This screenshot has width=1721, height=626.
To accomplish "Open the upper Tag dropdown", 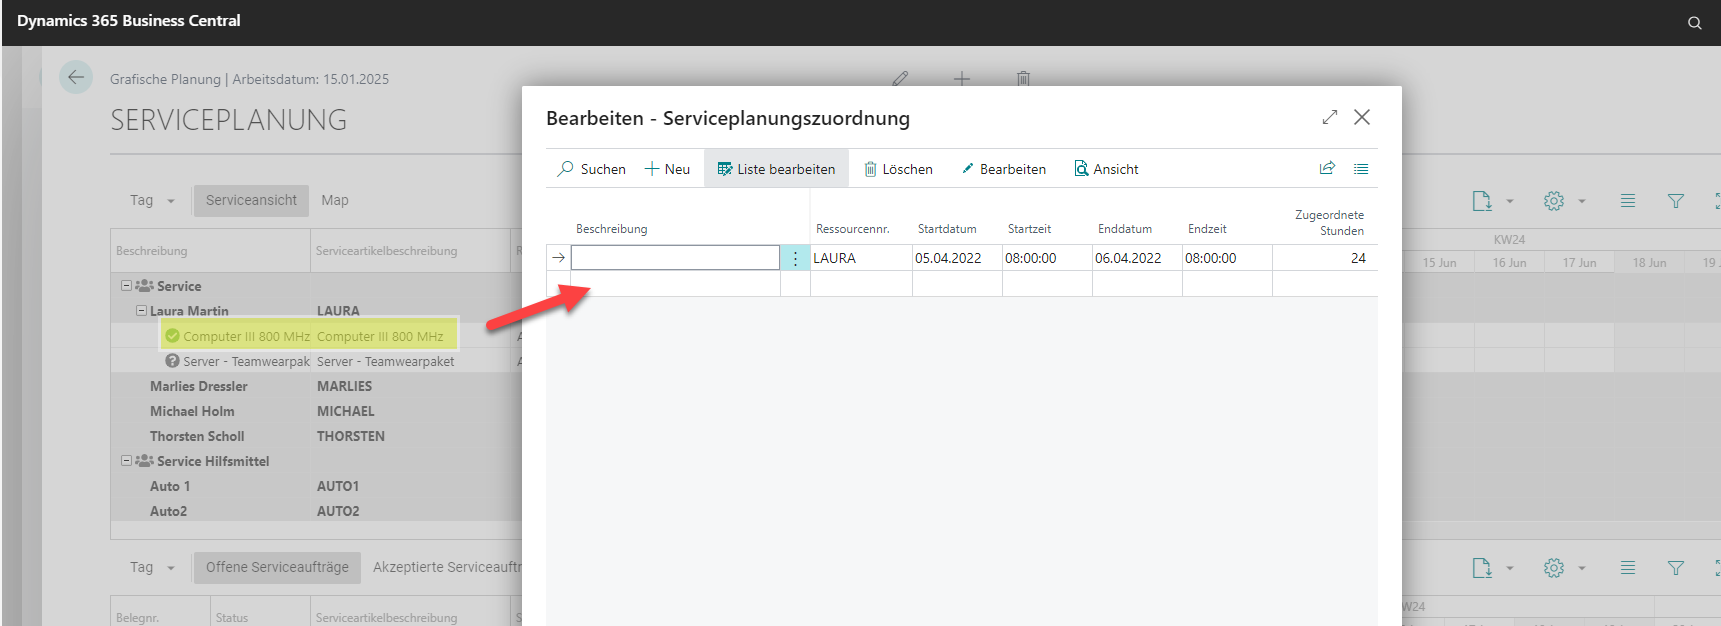I will click(152, 200).
